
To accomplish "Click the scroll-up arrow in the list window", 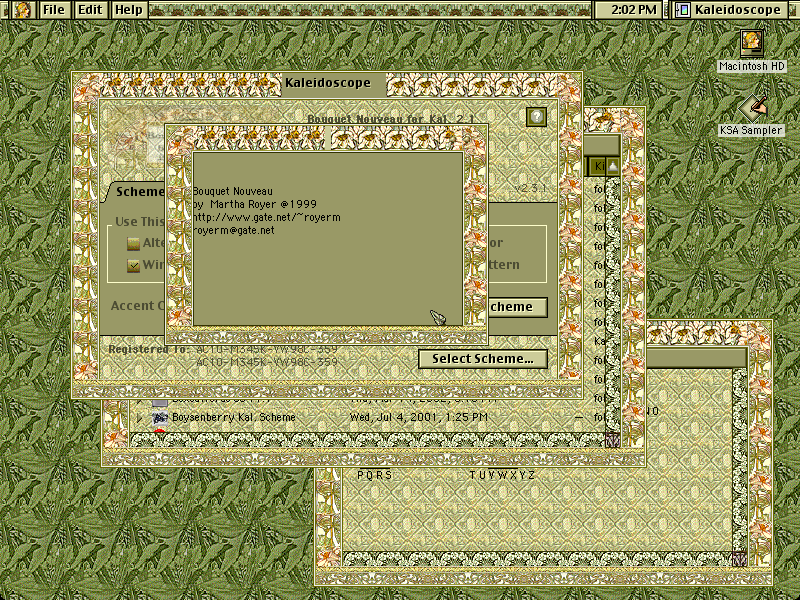I will tap(613, 166).
